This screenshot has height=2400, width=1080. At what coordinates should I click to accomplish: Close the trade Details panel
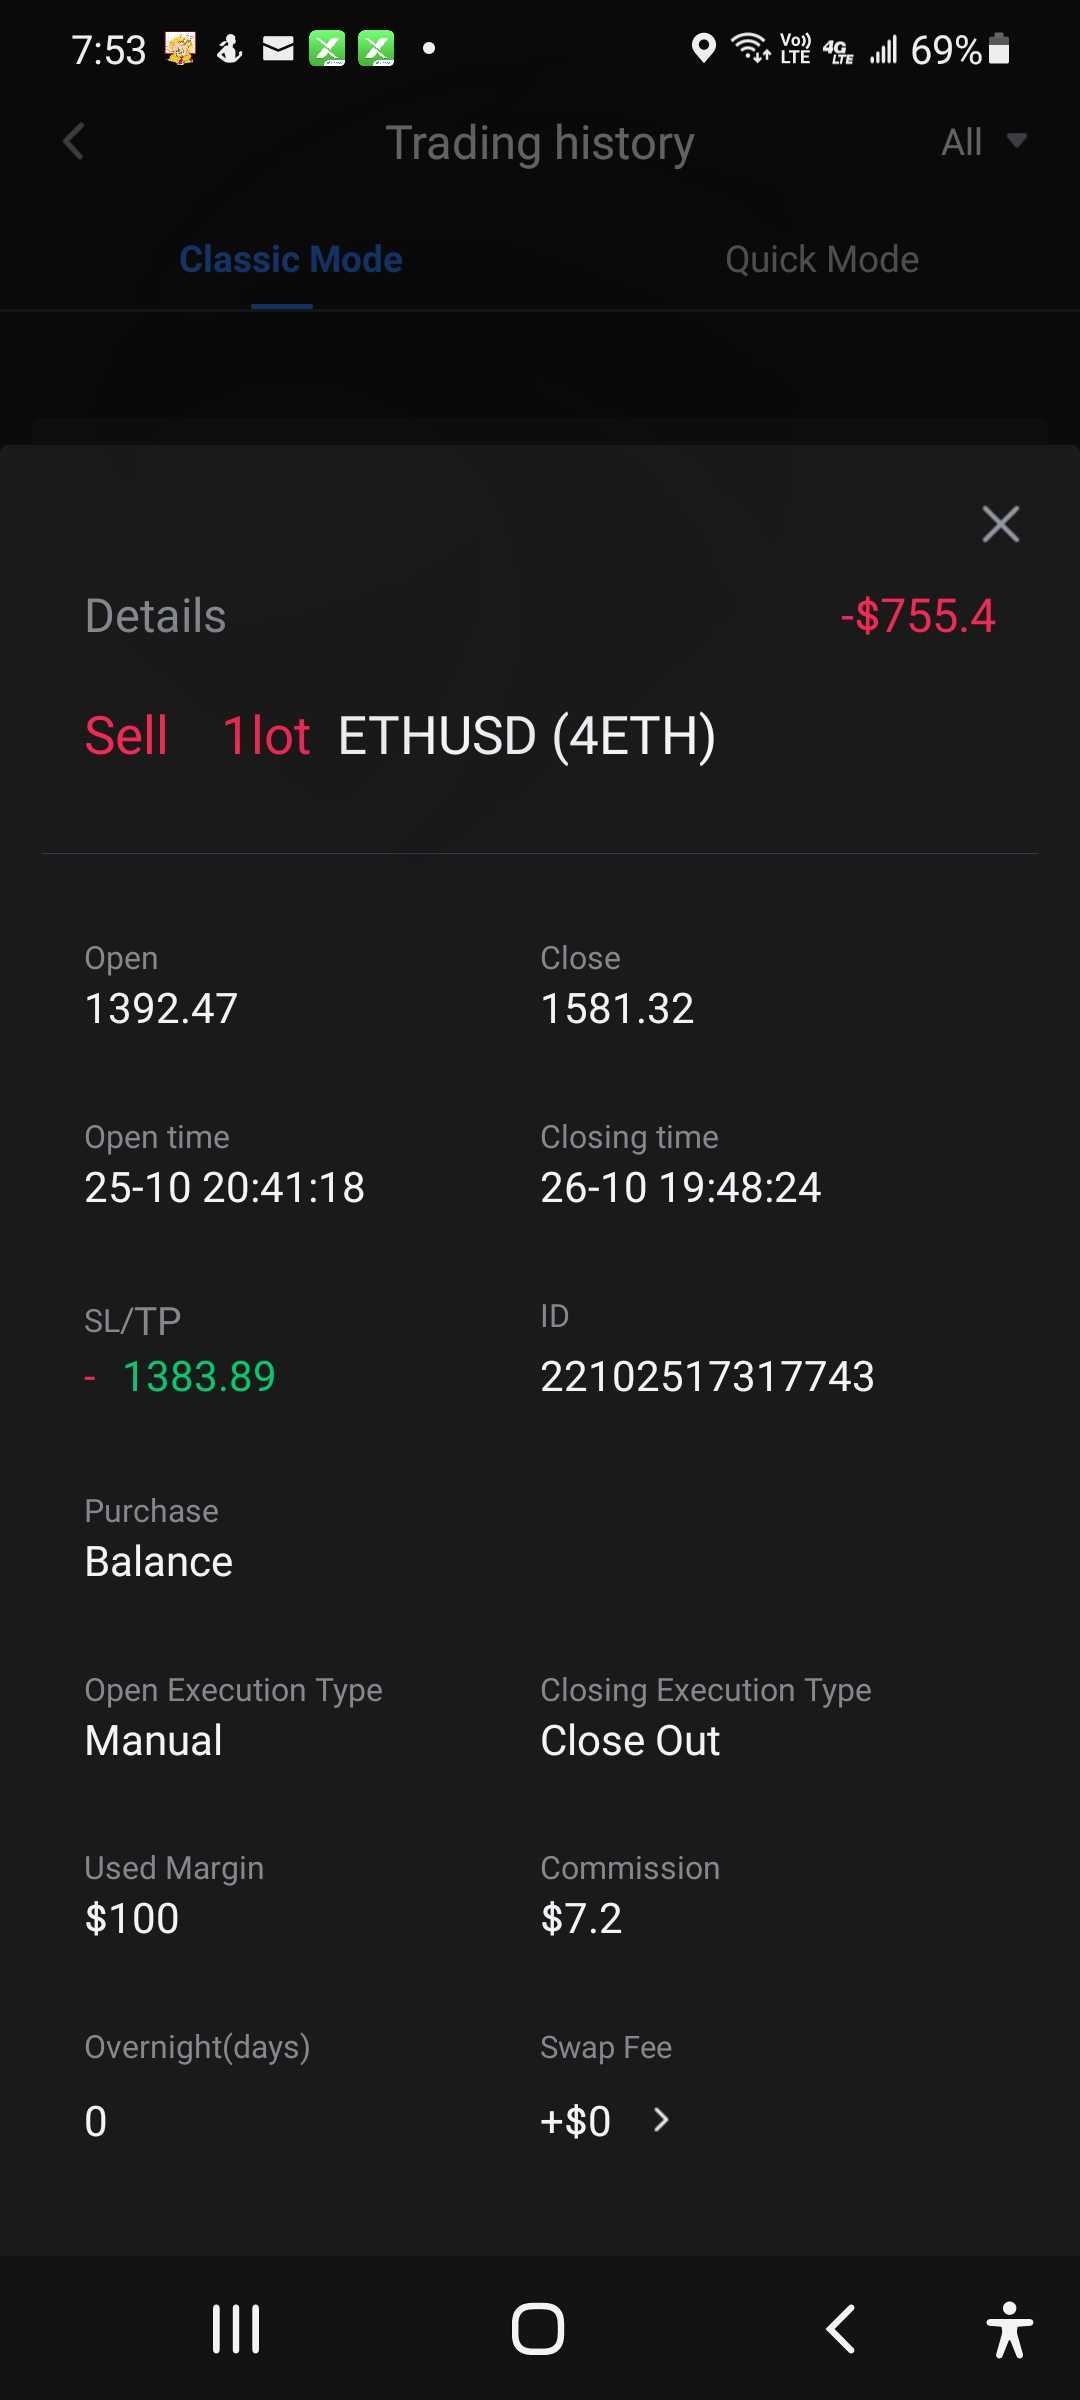1000,524
